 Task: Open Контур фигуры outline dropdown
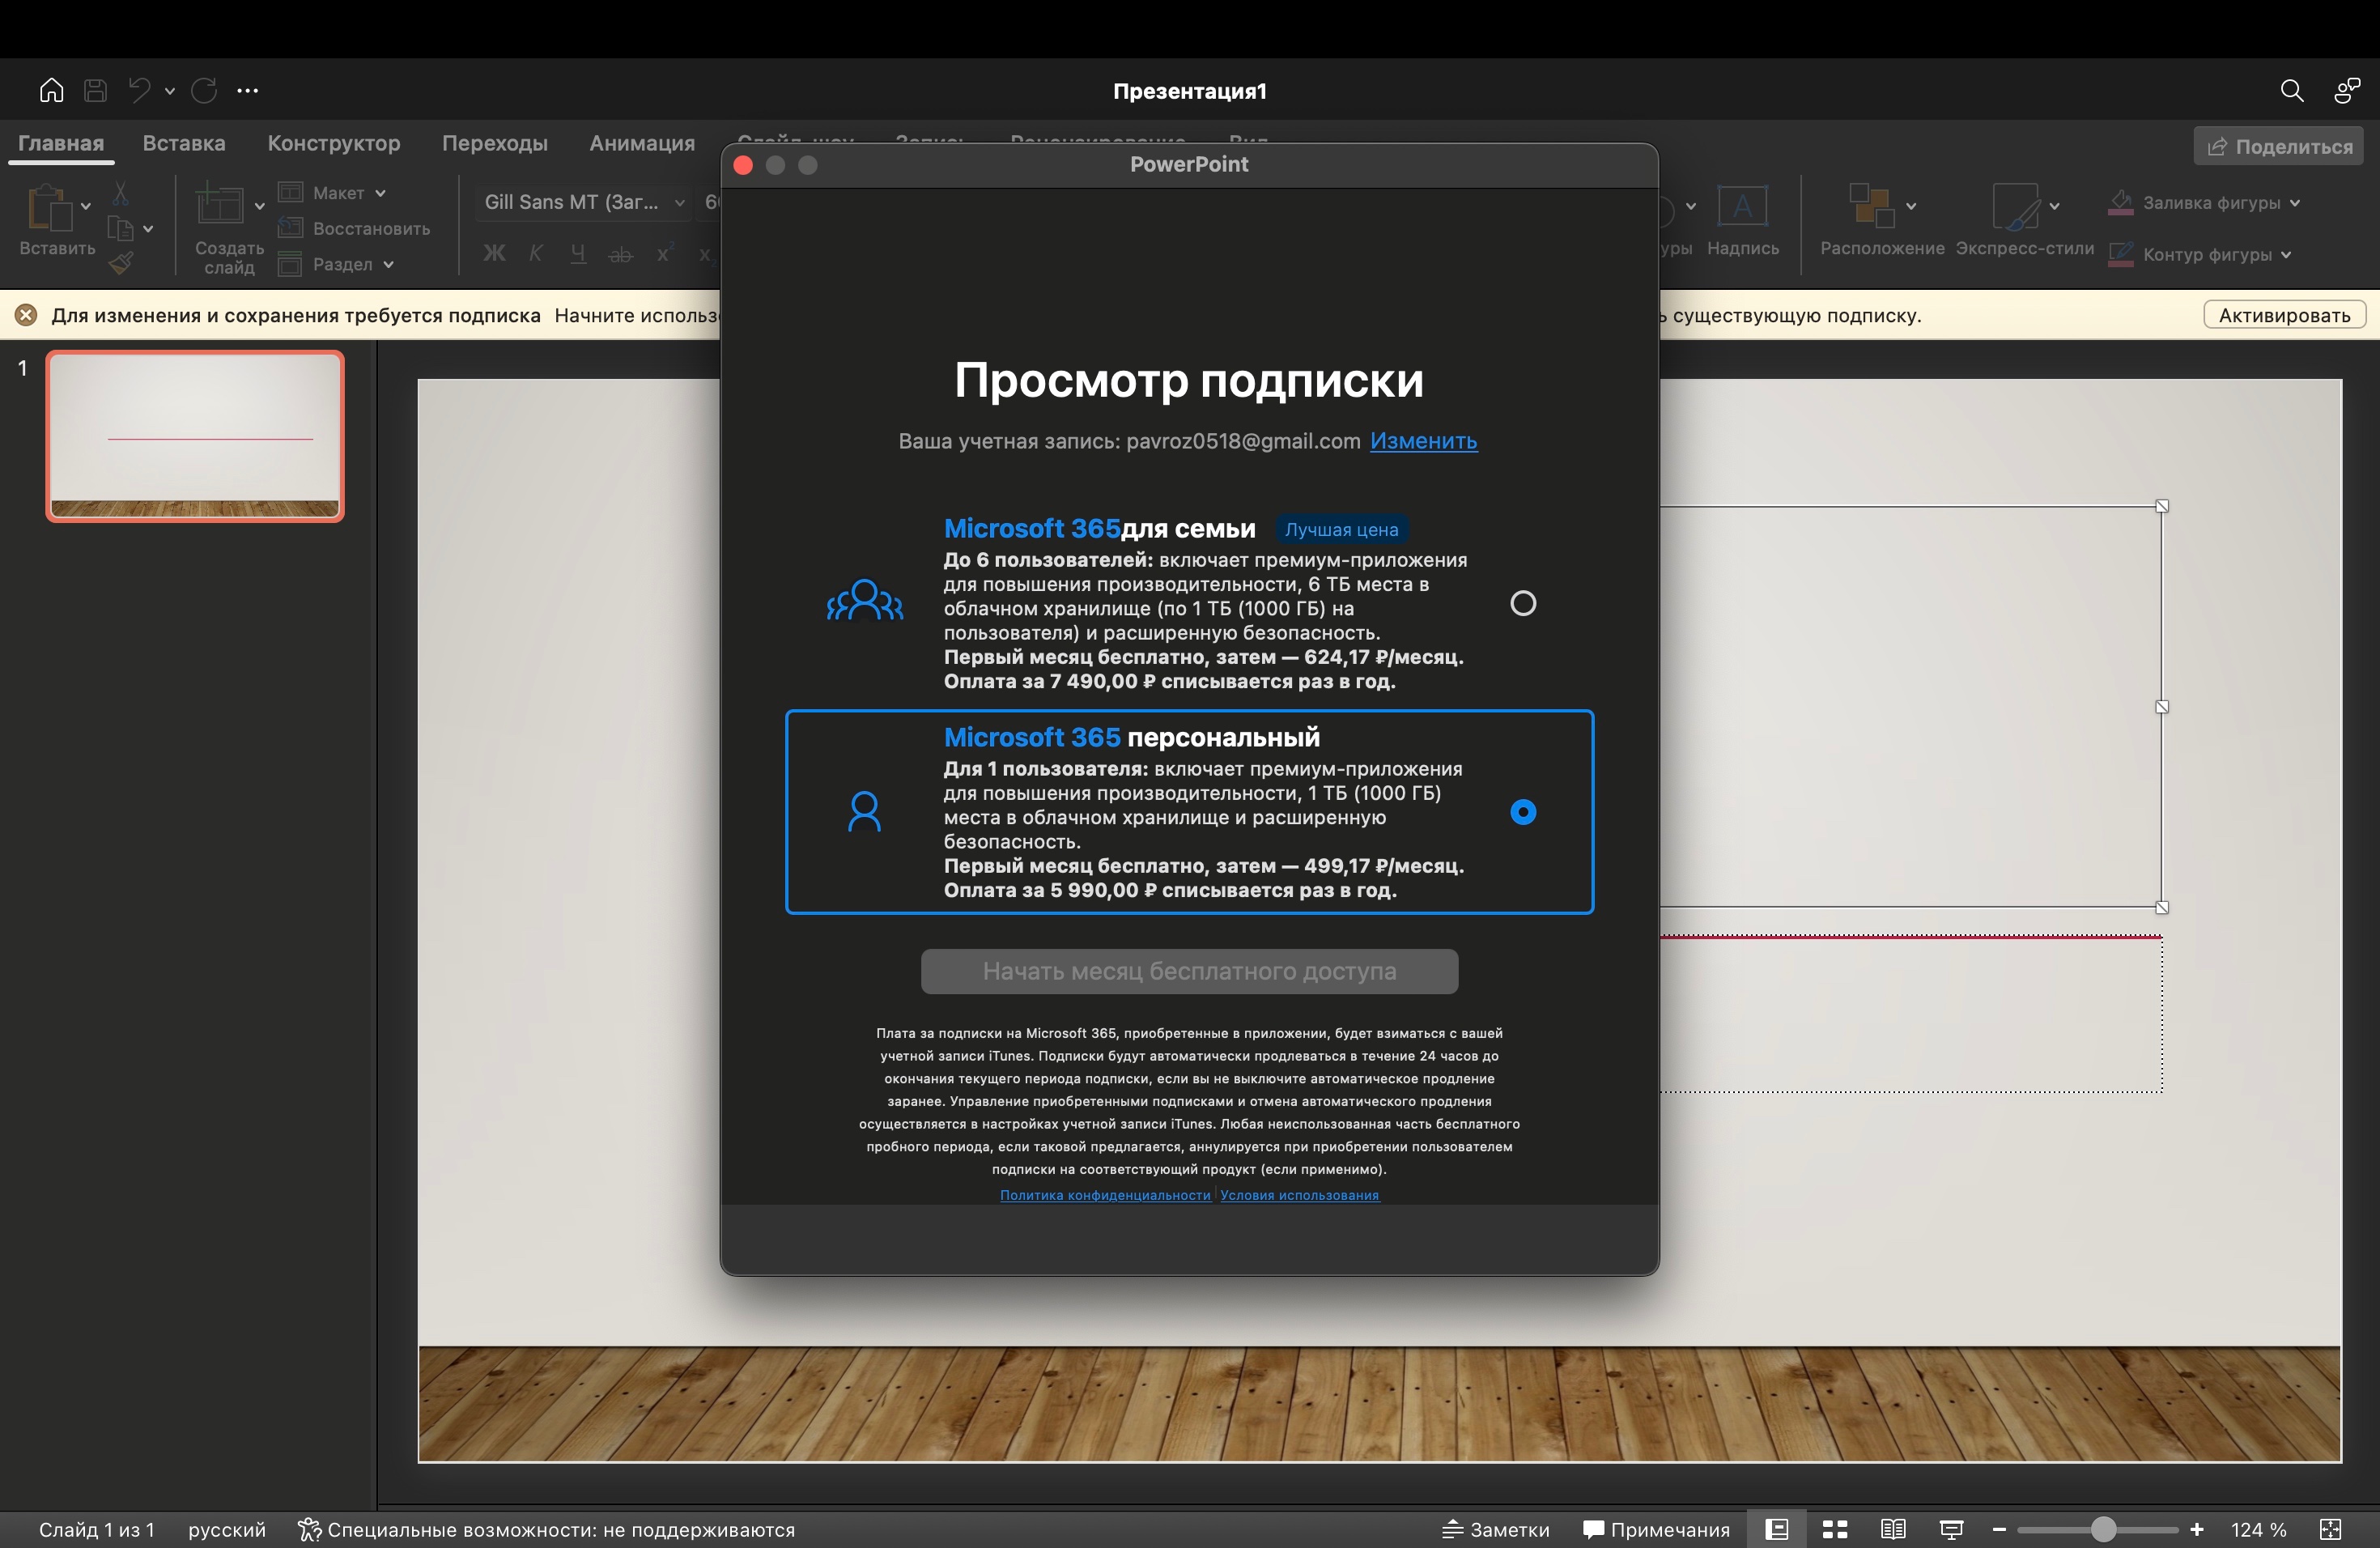(x=2200, y=255)
